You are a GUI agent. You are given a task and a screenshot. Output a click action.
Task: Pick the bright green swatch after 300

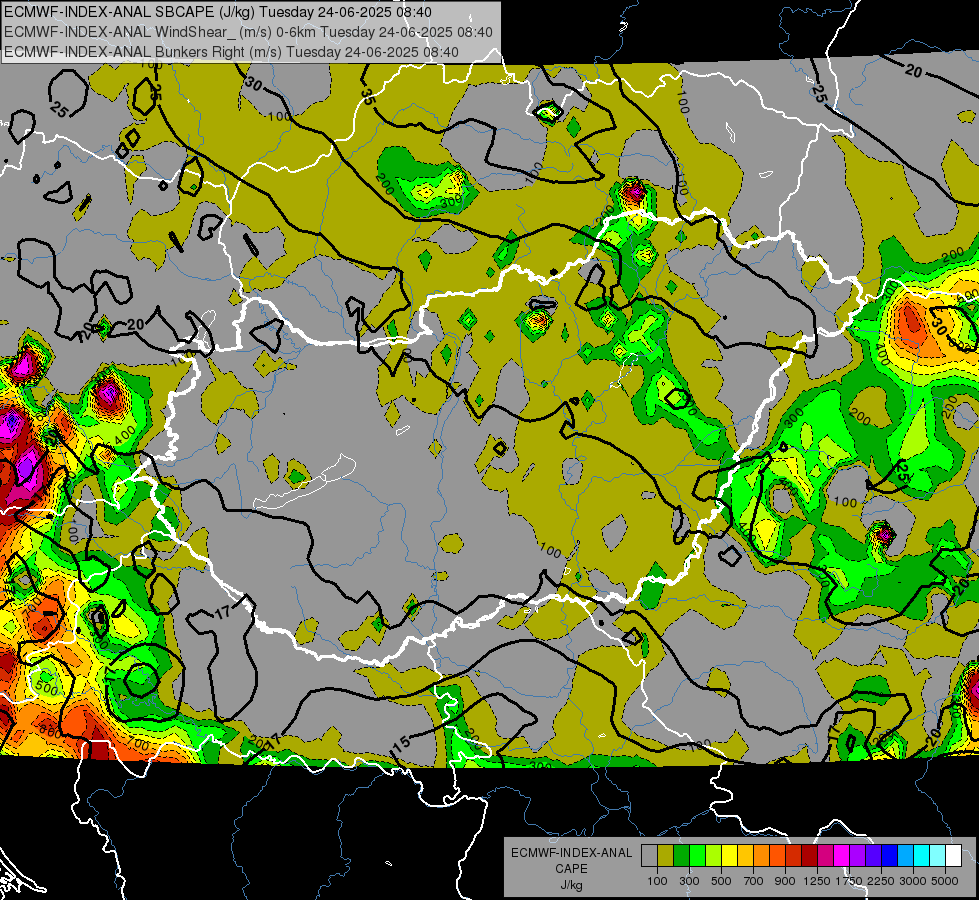point(697,856)
